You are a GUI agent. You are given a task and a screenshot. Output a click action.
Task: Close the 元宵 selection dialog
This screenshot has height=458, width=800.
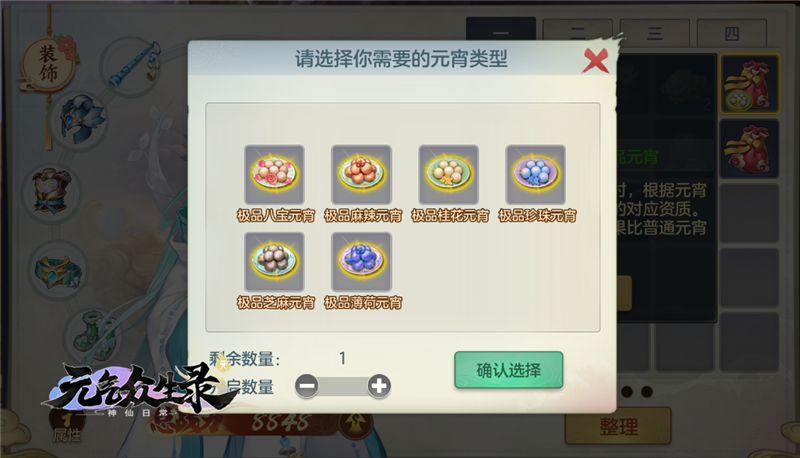pos(596,61)
